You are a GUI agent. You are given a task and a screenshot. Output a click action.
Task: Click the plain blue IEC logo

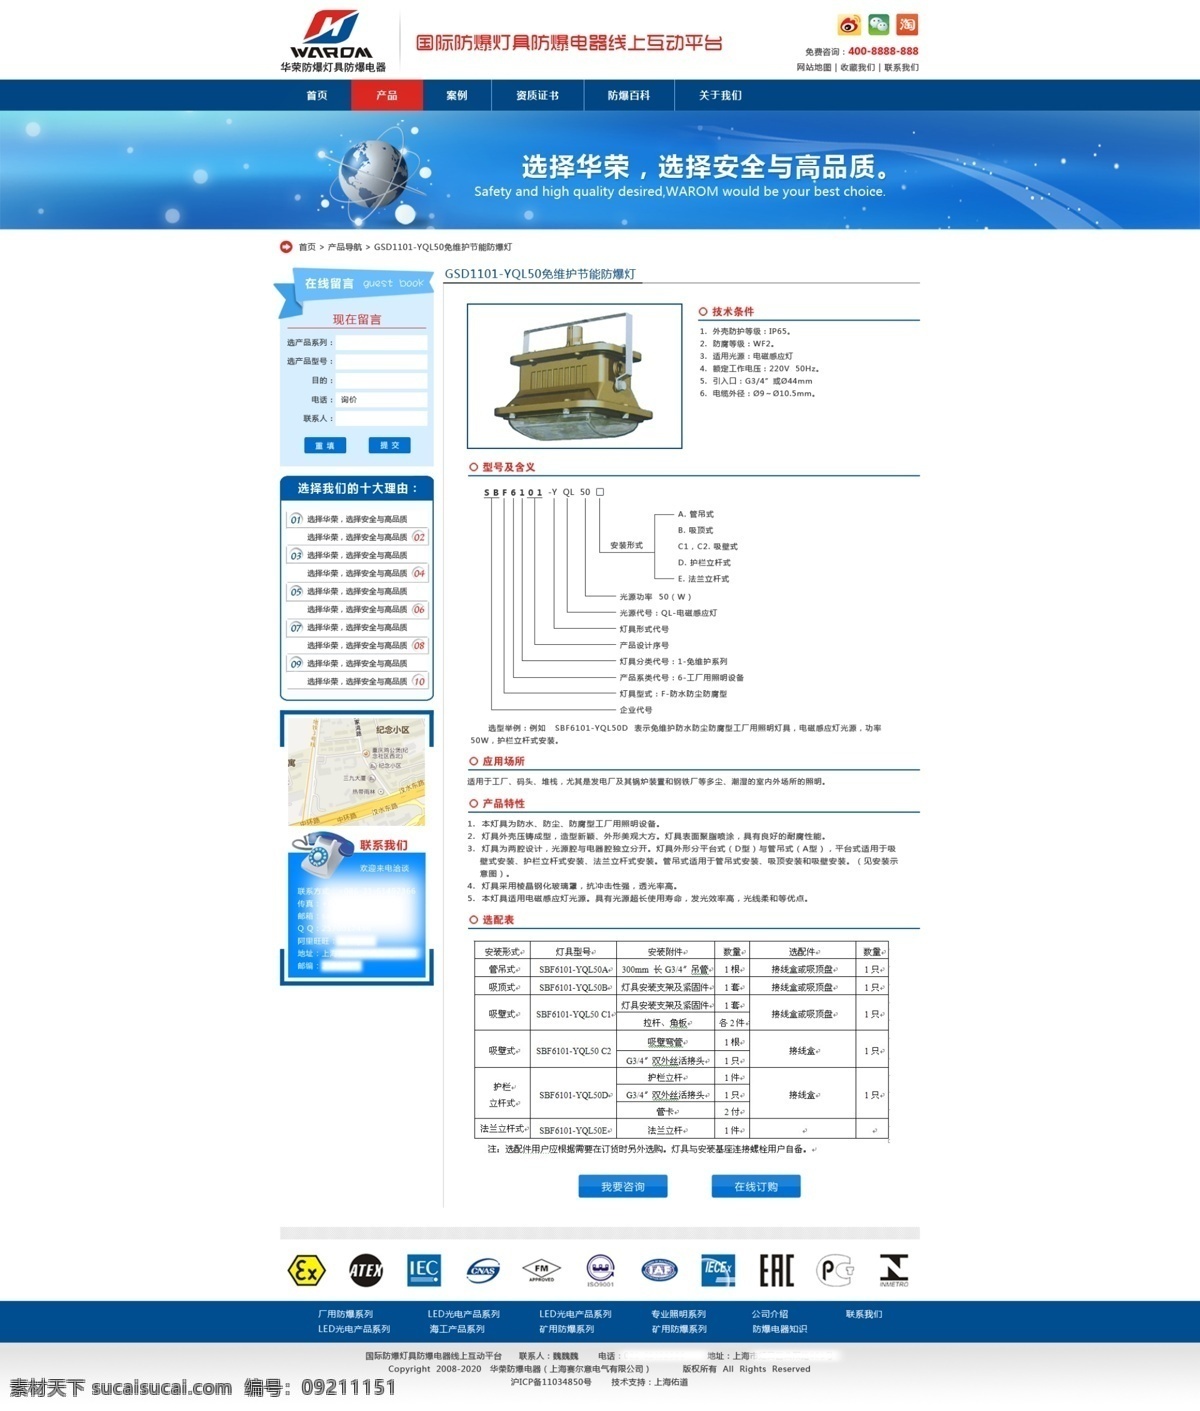click(424, 1270)
